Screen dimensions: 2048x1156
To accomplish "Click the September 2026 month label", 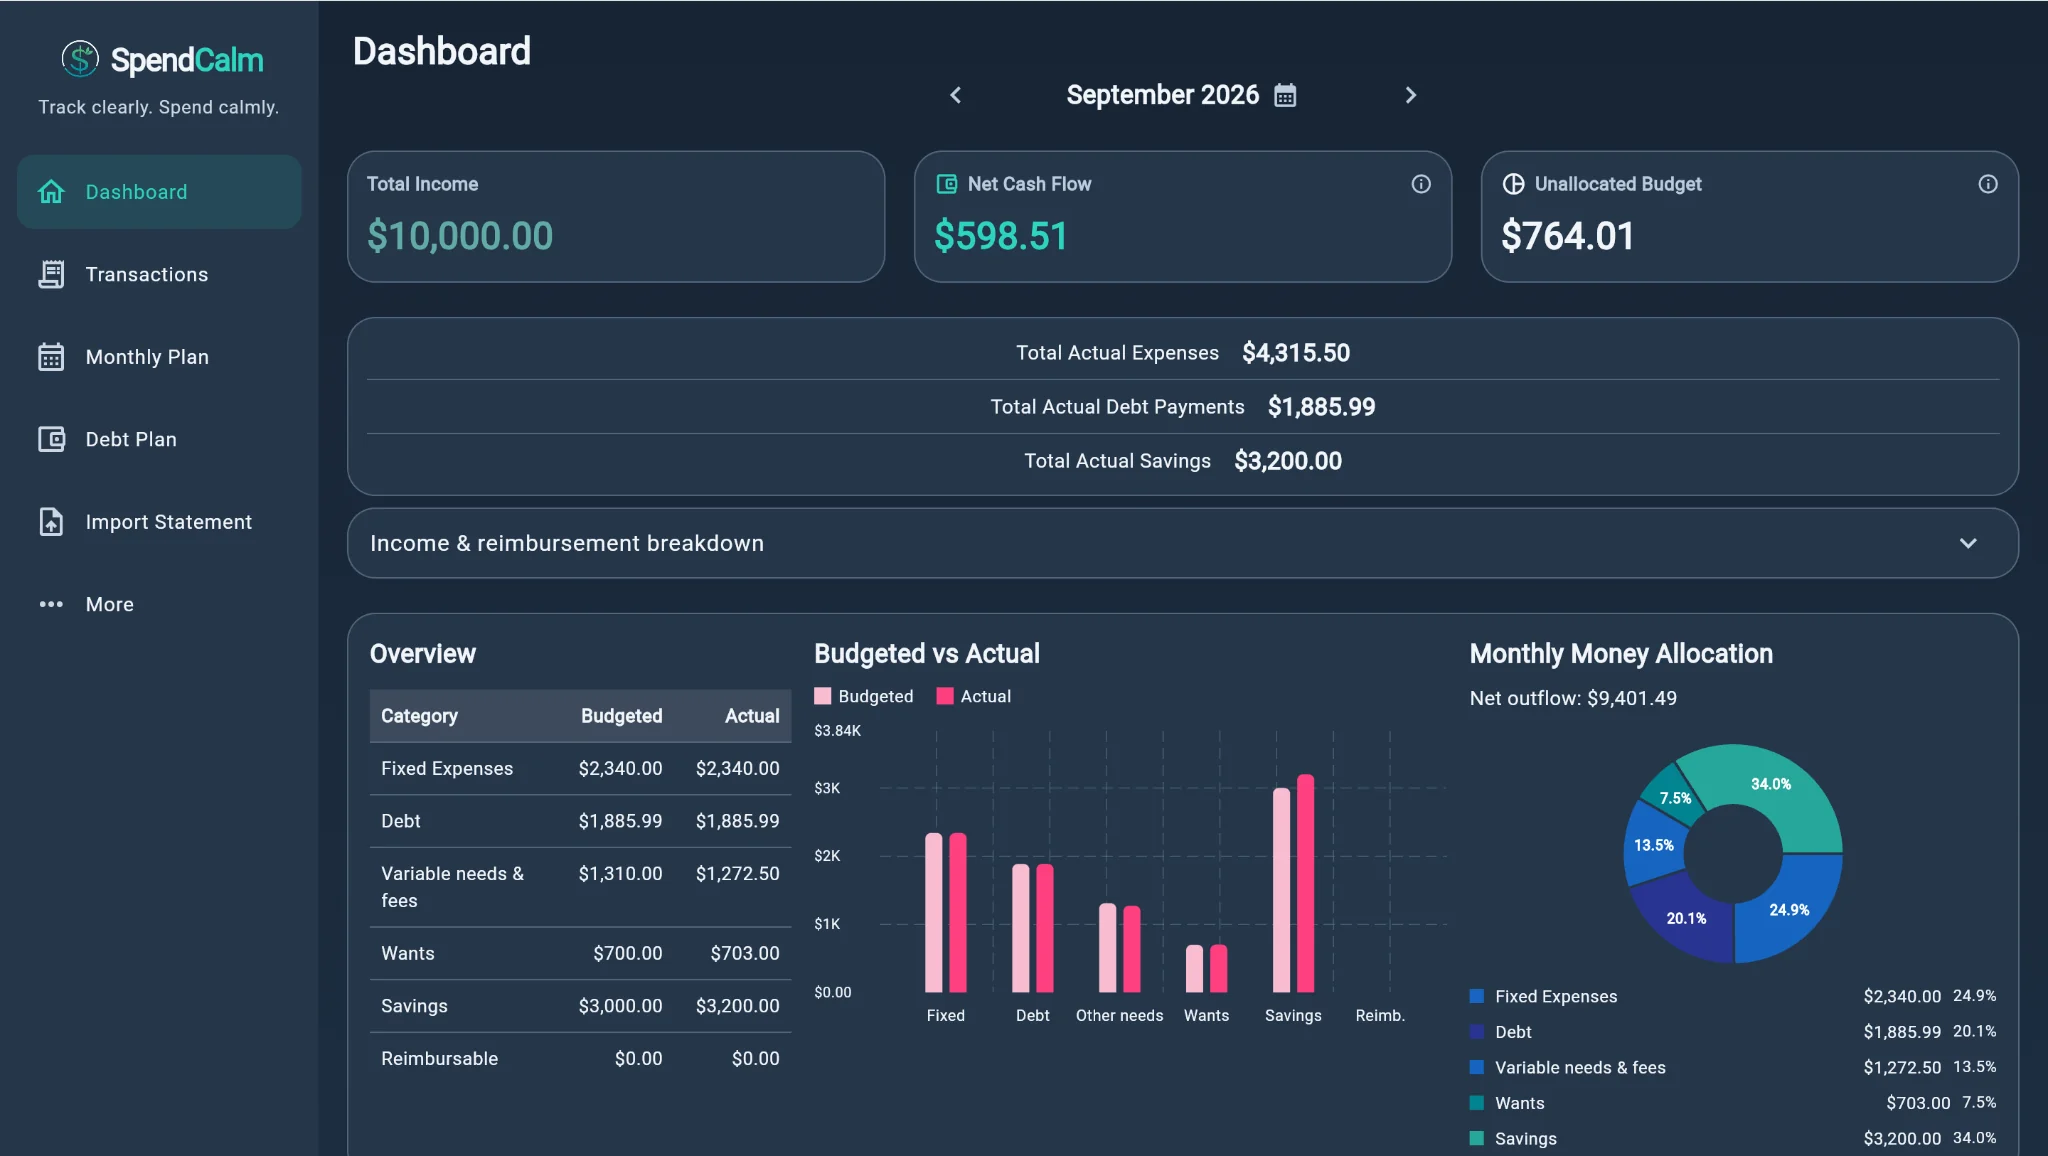I will click(1162, 95).
